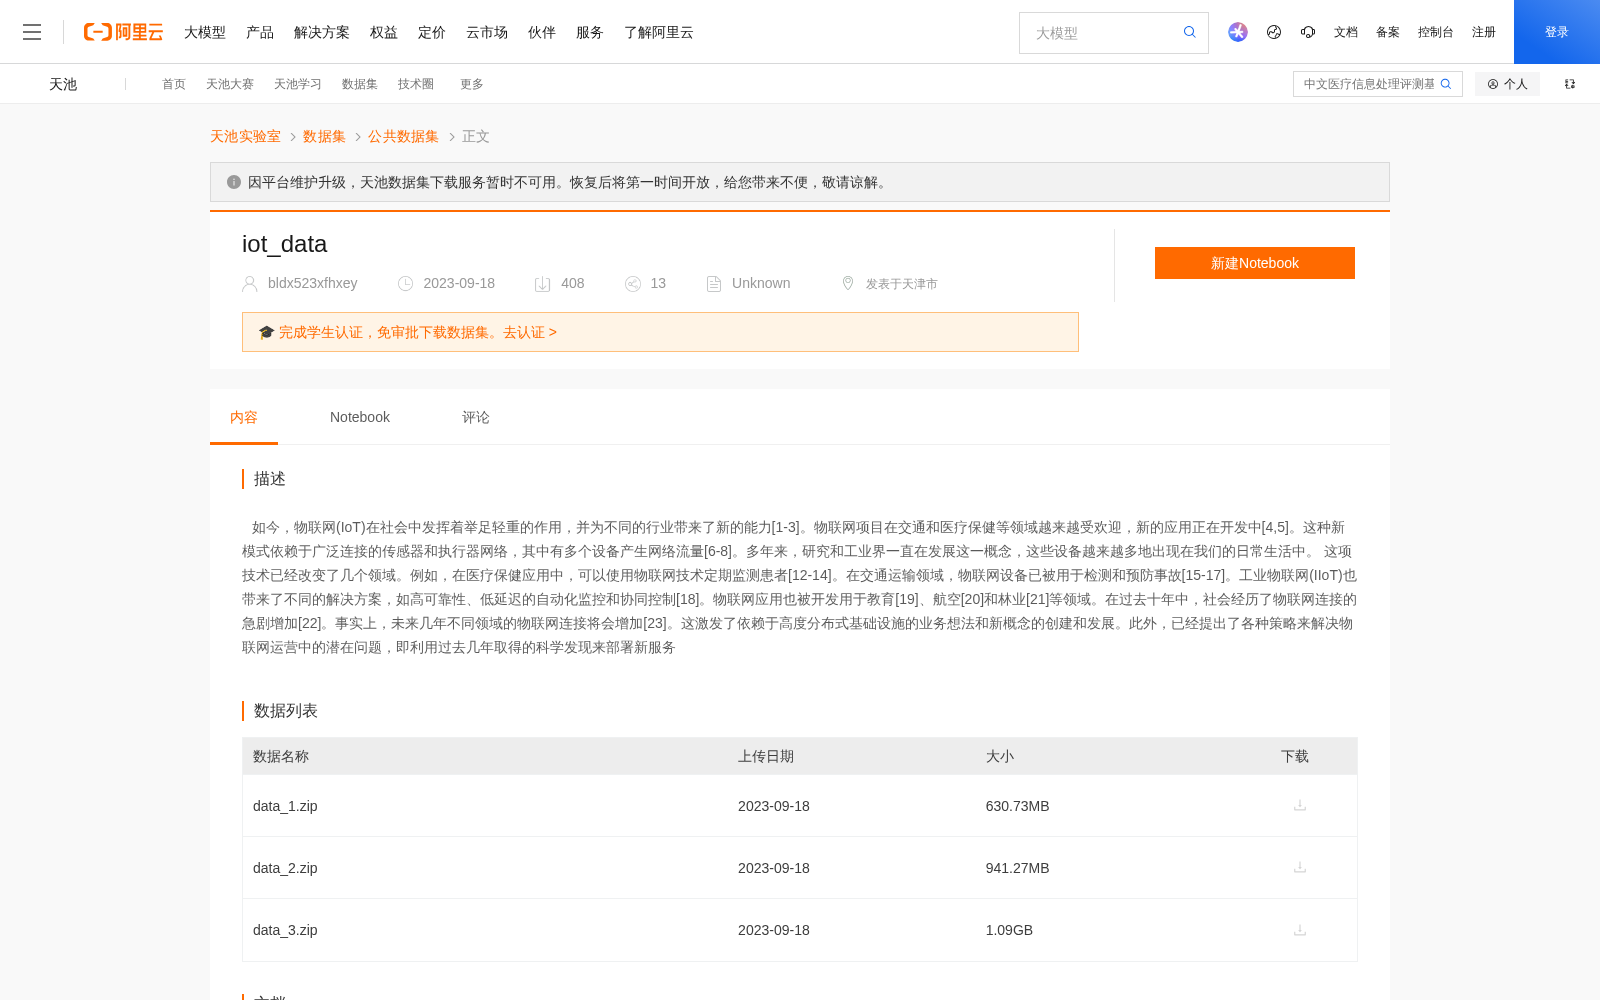
Task: Select the 内容 tab
Action: 244,417
